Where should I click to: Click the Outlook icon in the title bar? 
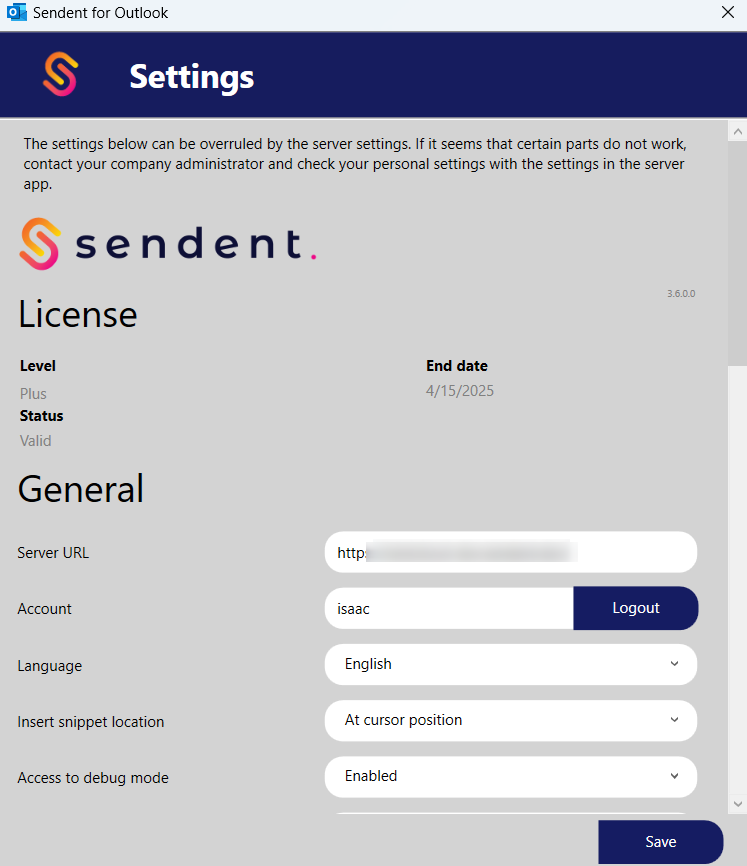click(17, 13)
